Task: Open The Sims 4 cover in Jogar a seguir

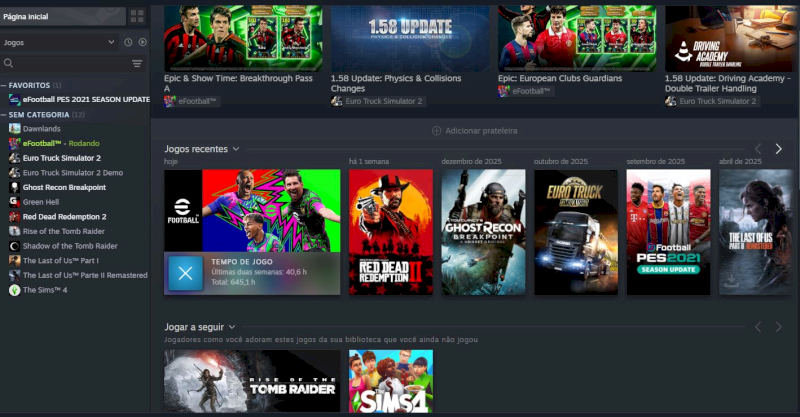Action: coord(391,381)
